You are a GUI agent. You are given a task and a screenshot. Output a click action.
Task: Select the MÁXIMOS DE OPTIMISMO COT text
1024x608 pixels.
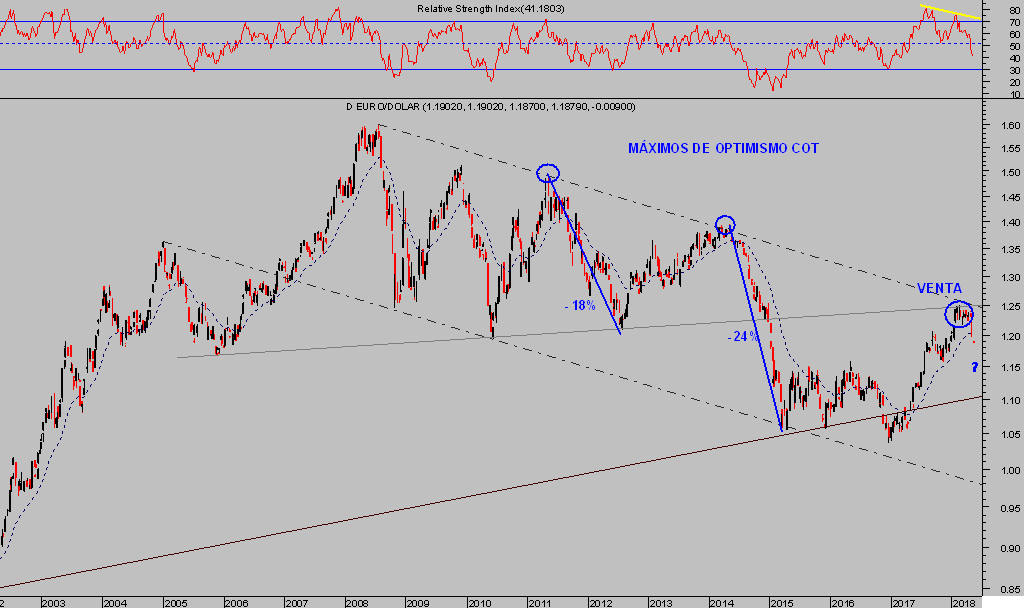point(723,148)
